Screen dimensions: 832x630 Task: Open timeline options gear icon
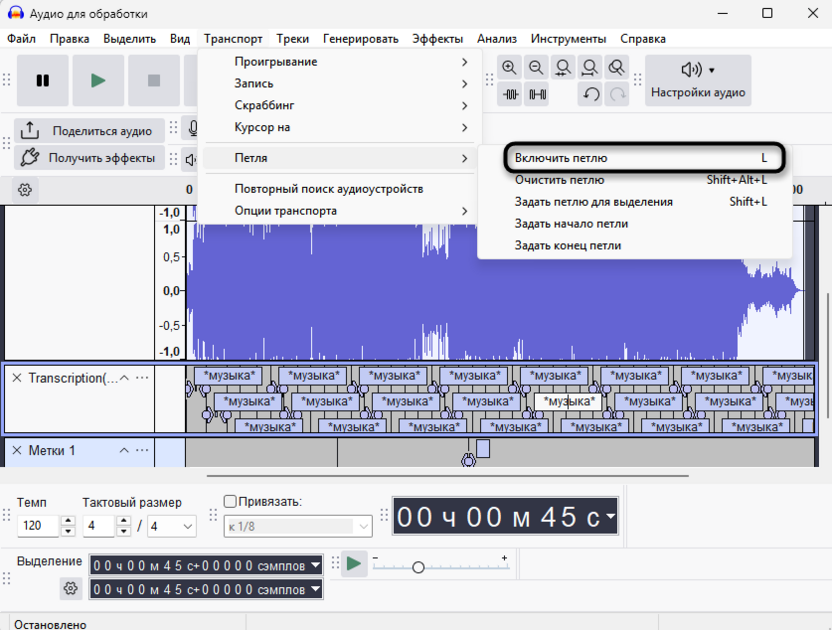tap(24, 189)
